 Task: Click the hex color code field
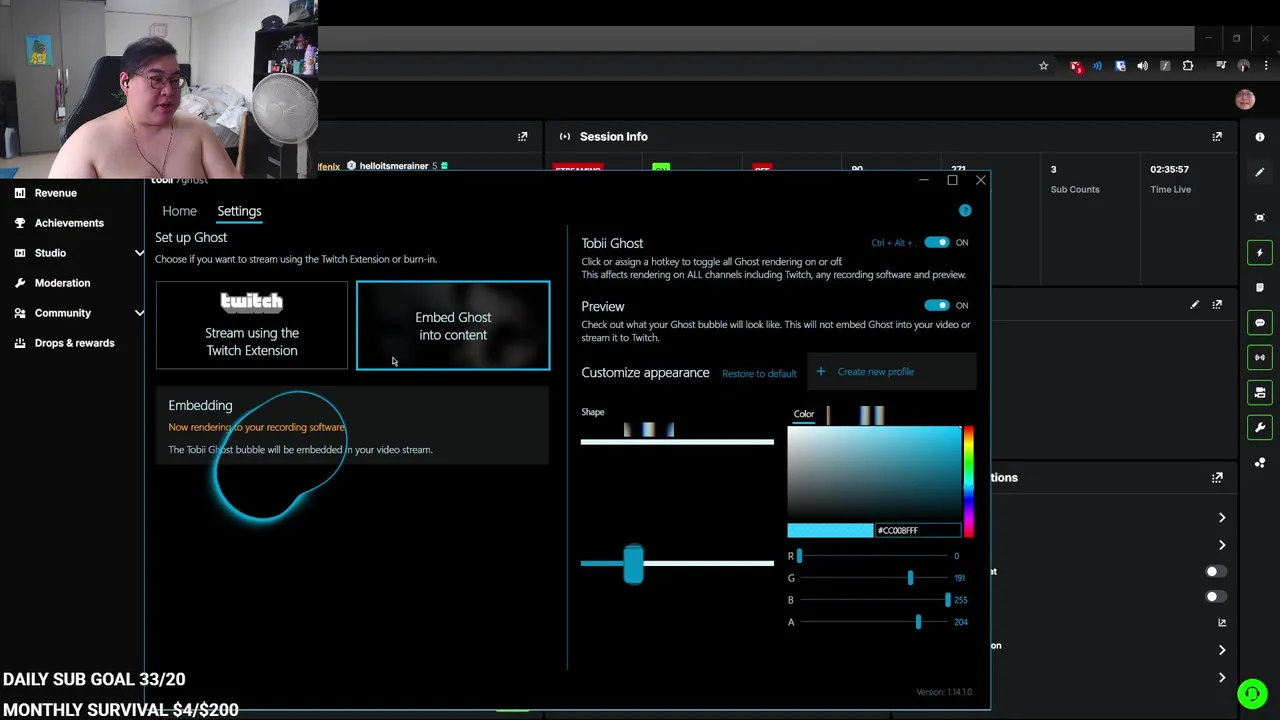(x=917, y=530)
